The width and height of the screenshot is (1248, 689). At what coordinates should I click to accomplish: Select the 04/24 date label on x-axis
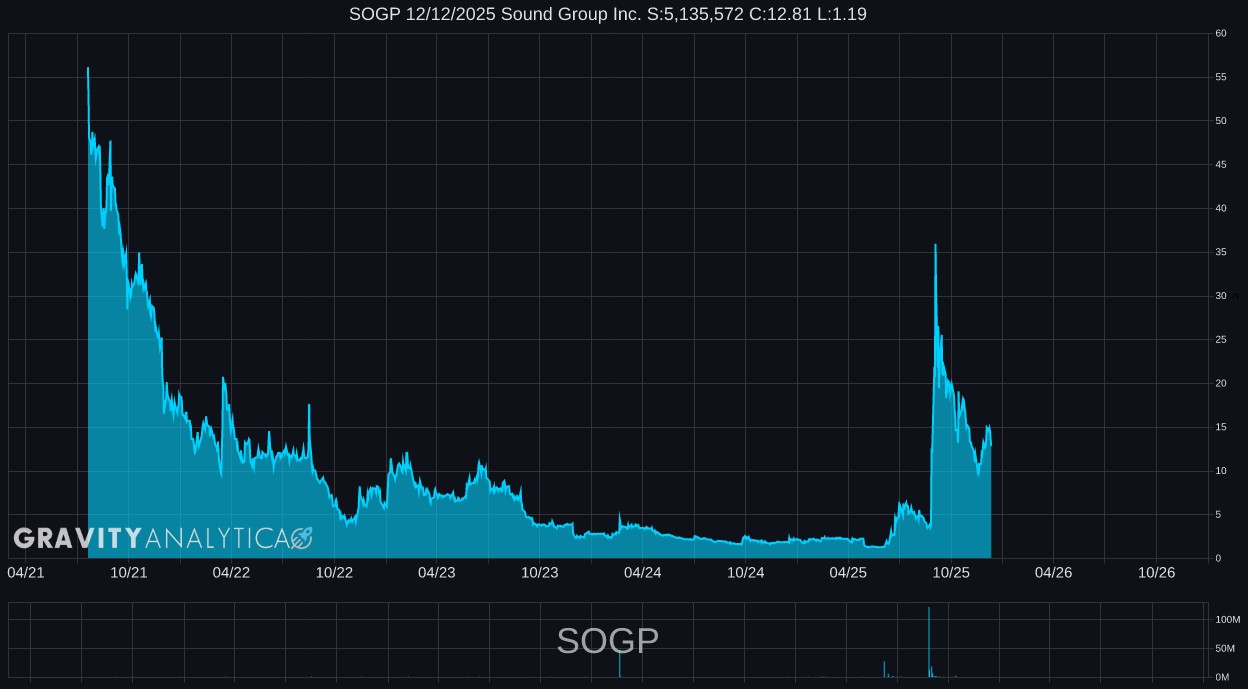pos(642,573)
